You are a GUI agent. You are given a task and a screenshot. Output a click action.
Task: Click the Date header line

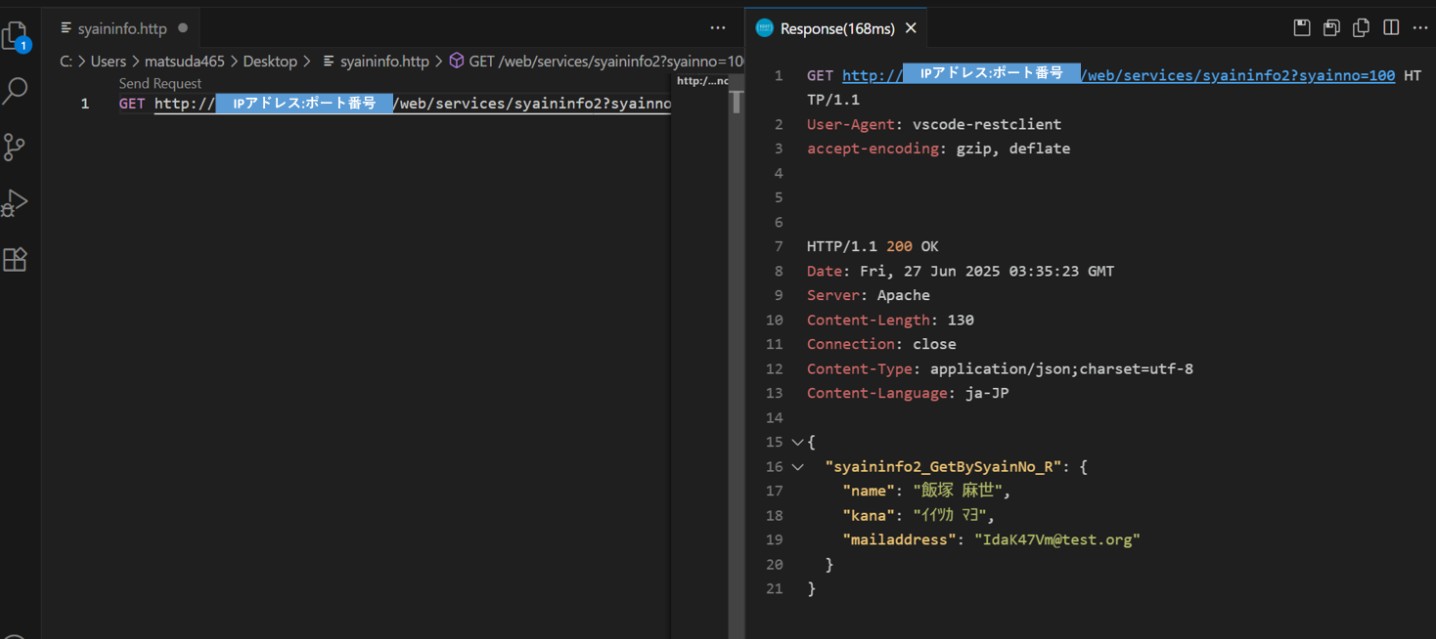coord(960,271)
